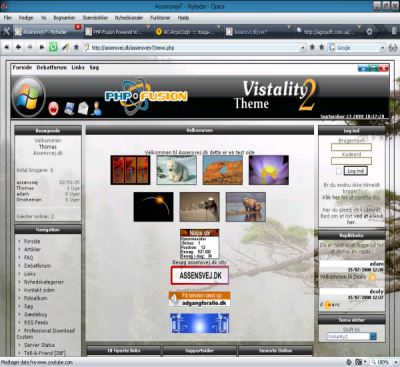
Task: Click the Forside link in top site menu
Action: (22, 67)
